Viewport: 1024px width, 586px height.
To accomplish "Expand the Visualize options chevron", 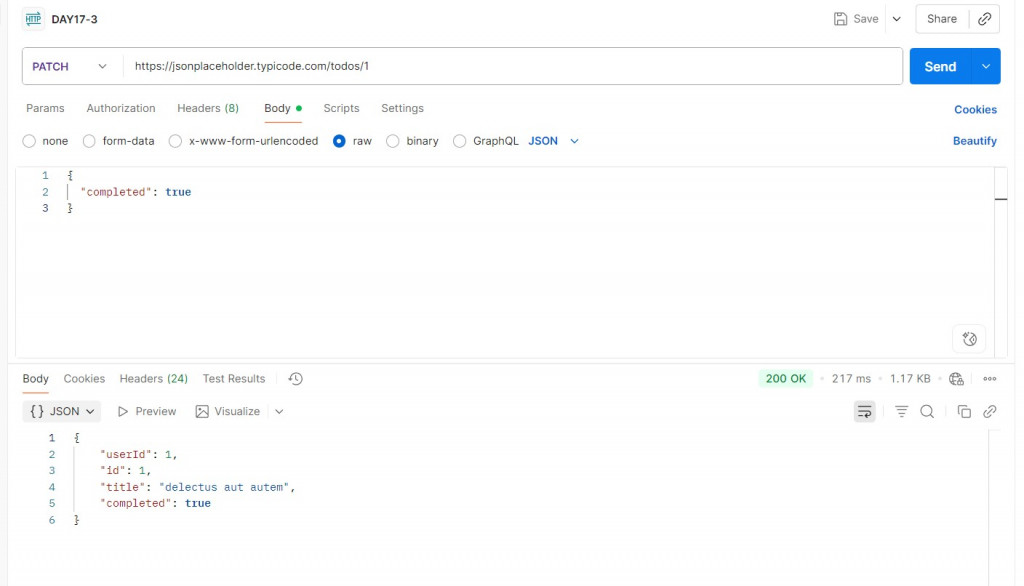I will (x=280, y=412).
